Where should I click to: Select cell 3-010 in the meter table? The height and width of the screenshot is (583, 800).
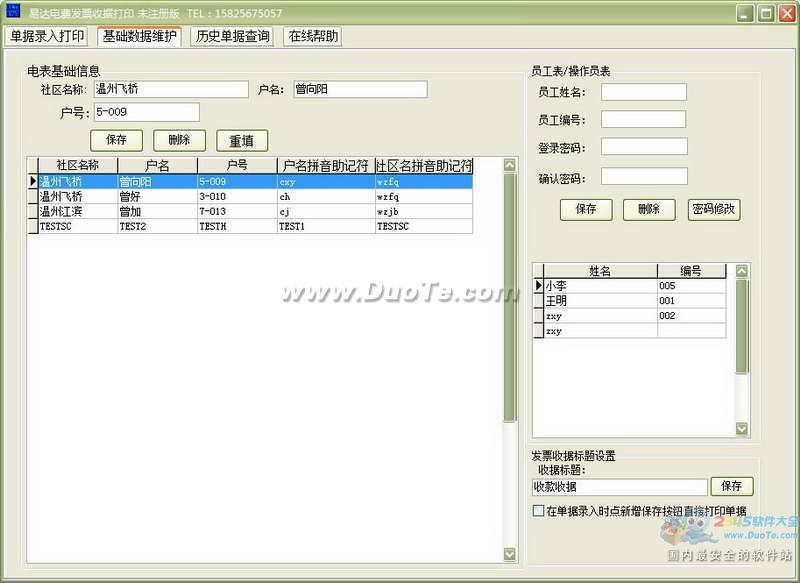click(237, 196)
